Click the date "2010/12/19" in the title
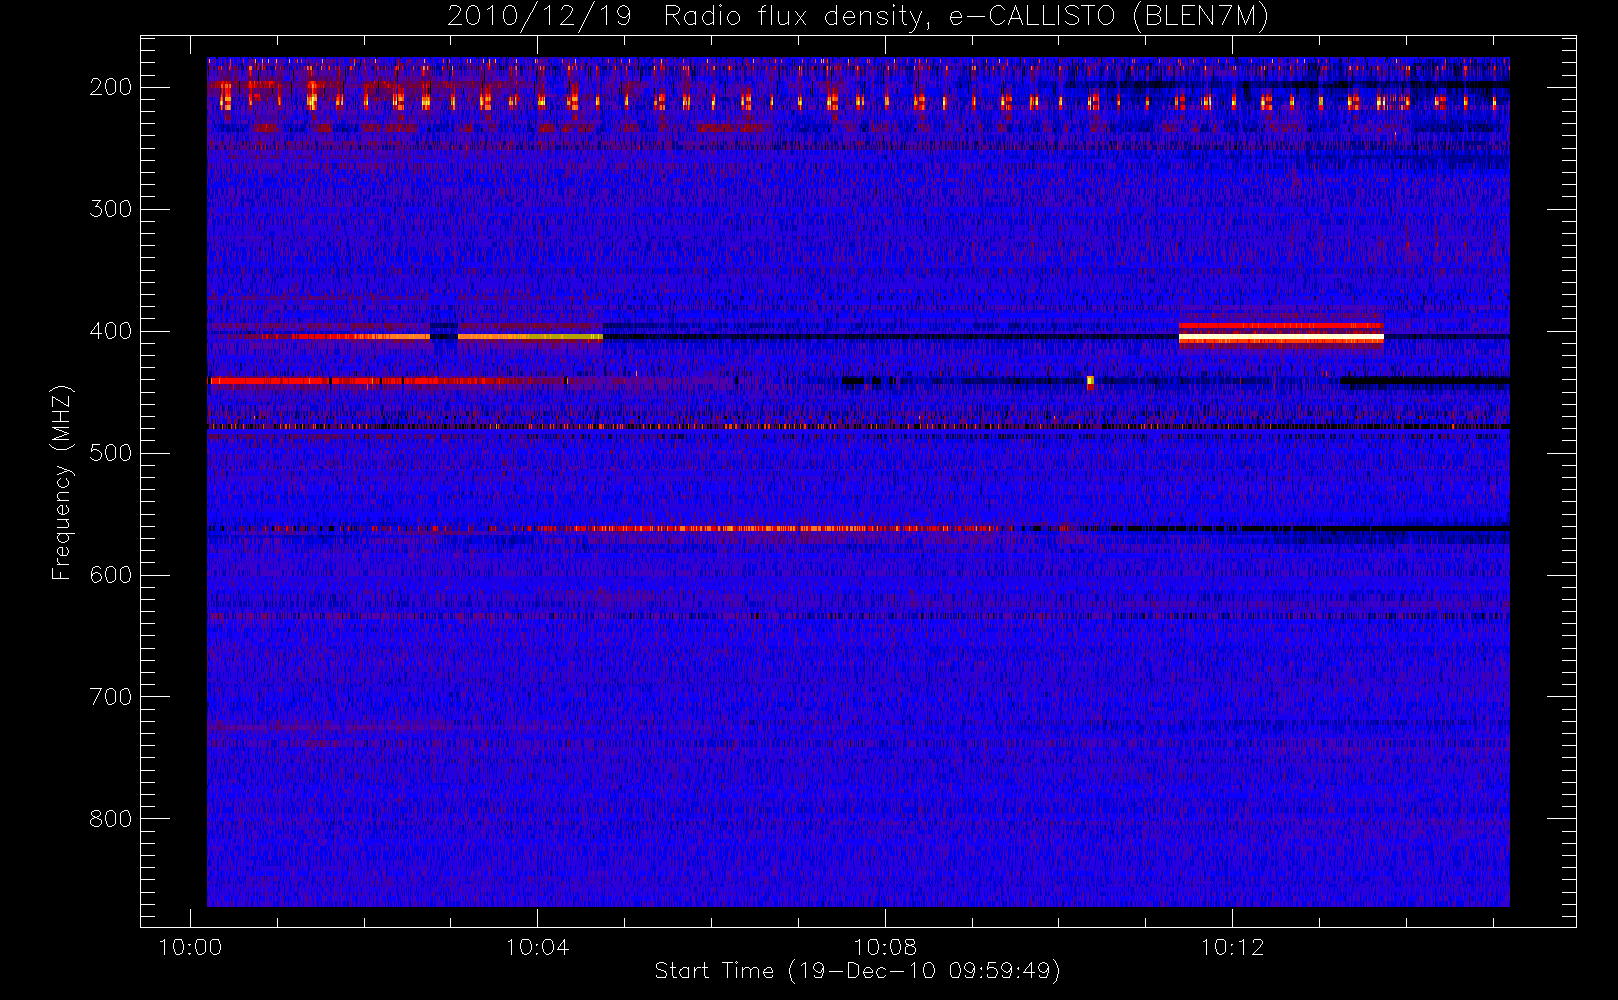This screenshot has height=1000, width=1618. pos(539,16)
